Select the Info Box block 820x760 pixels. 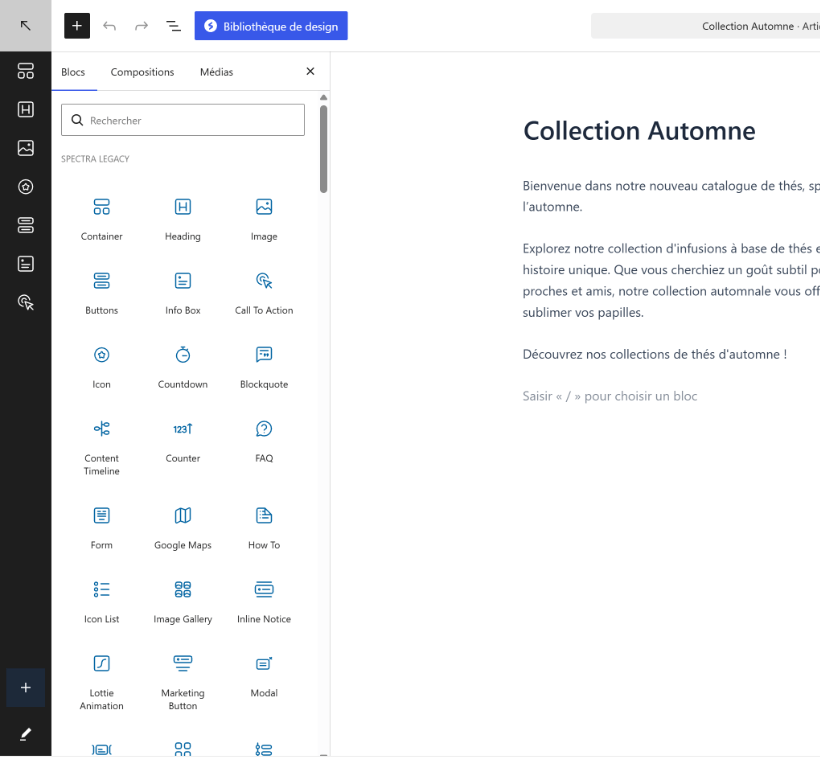click(183, 293)
